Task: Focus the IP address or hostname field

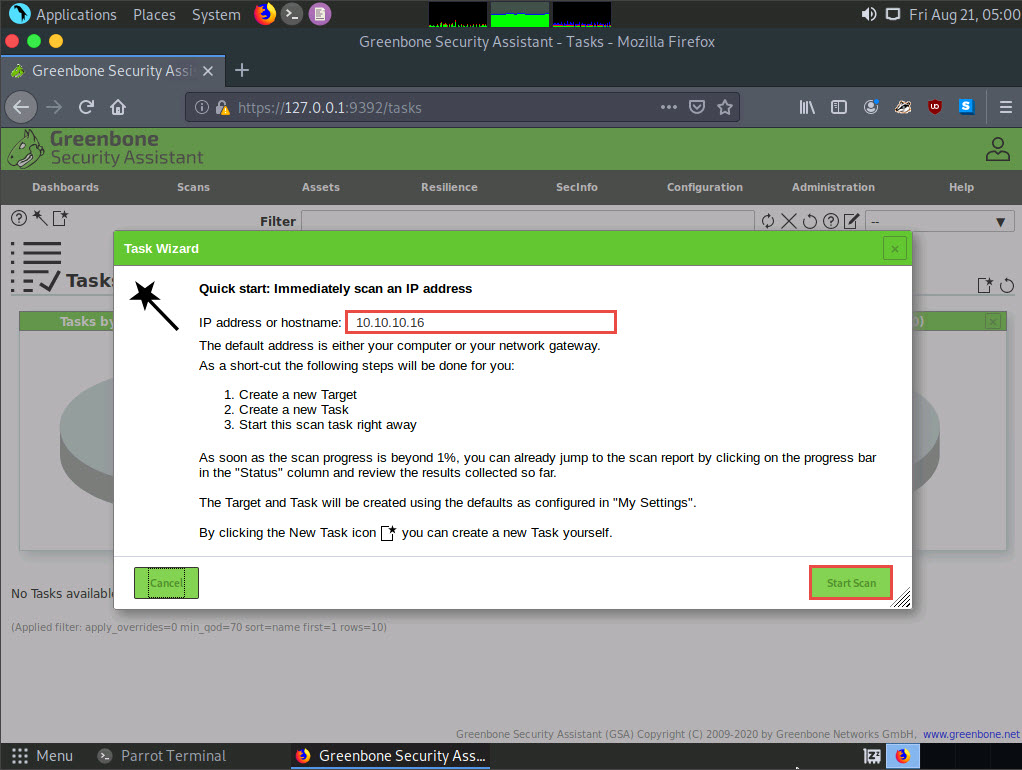Action: tap(481, 322)
